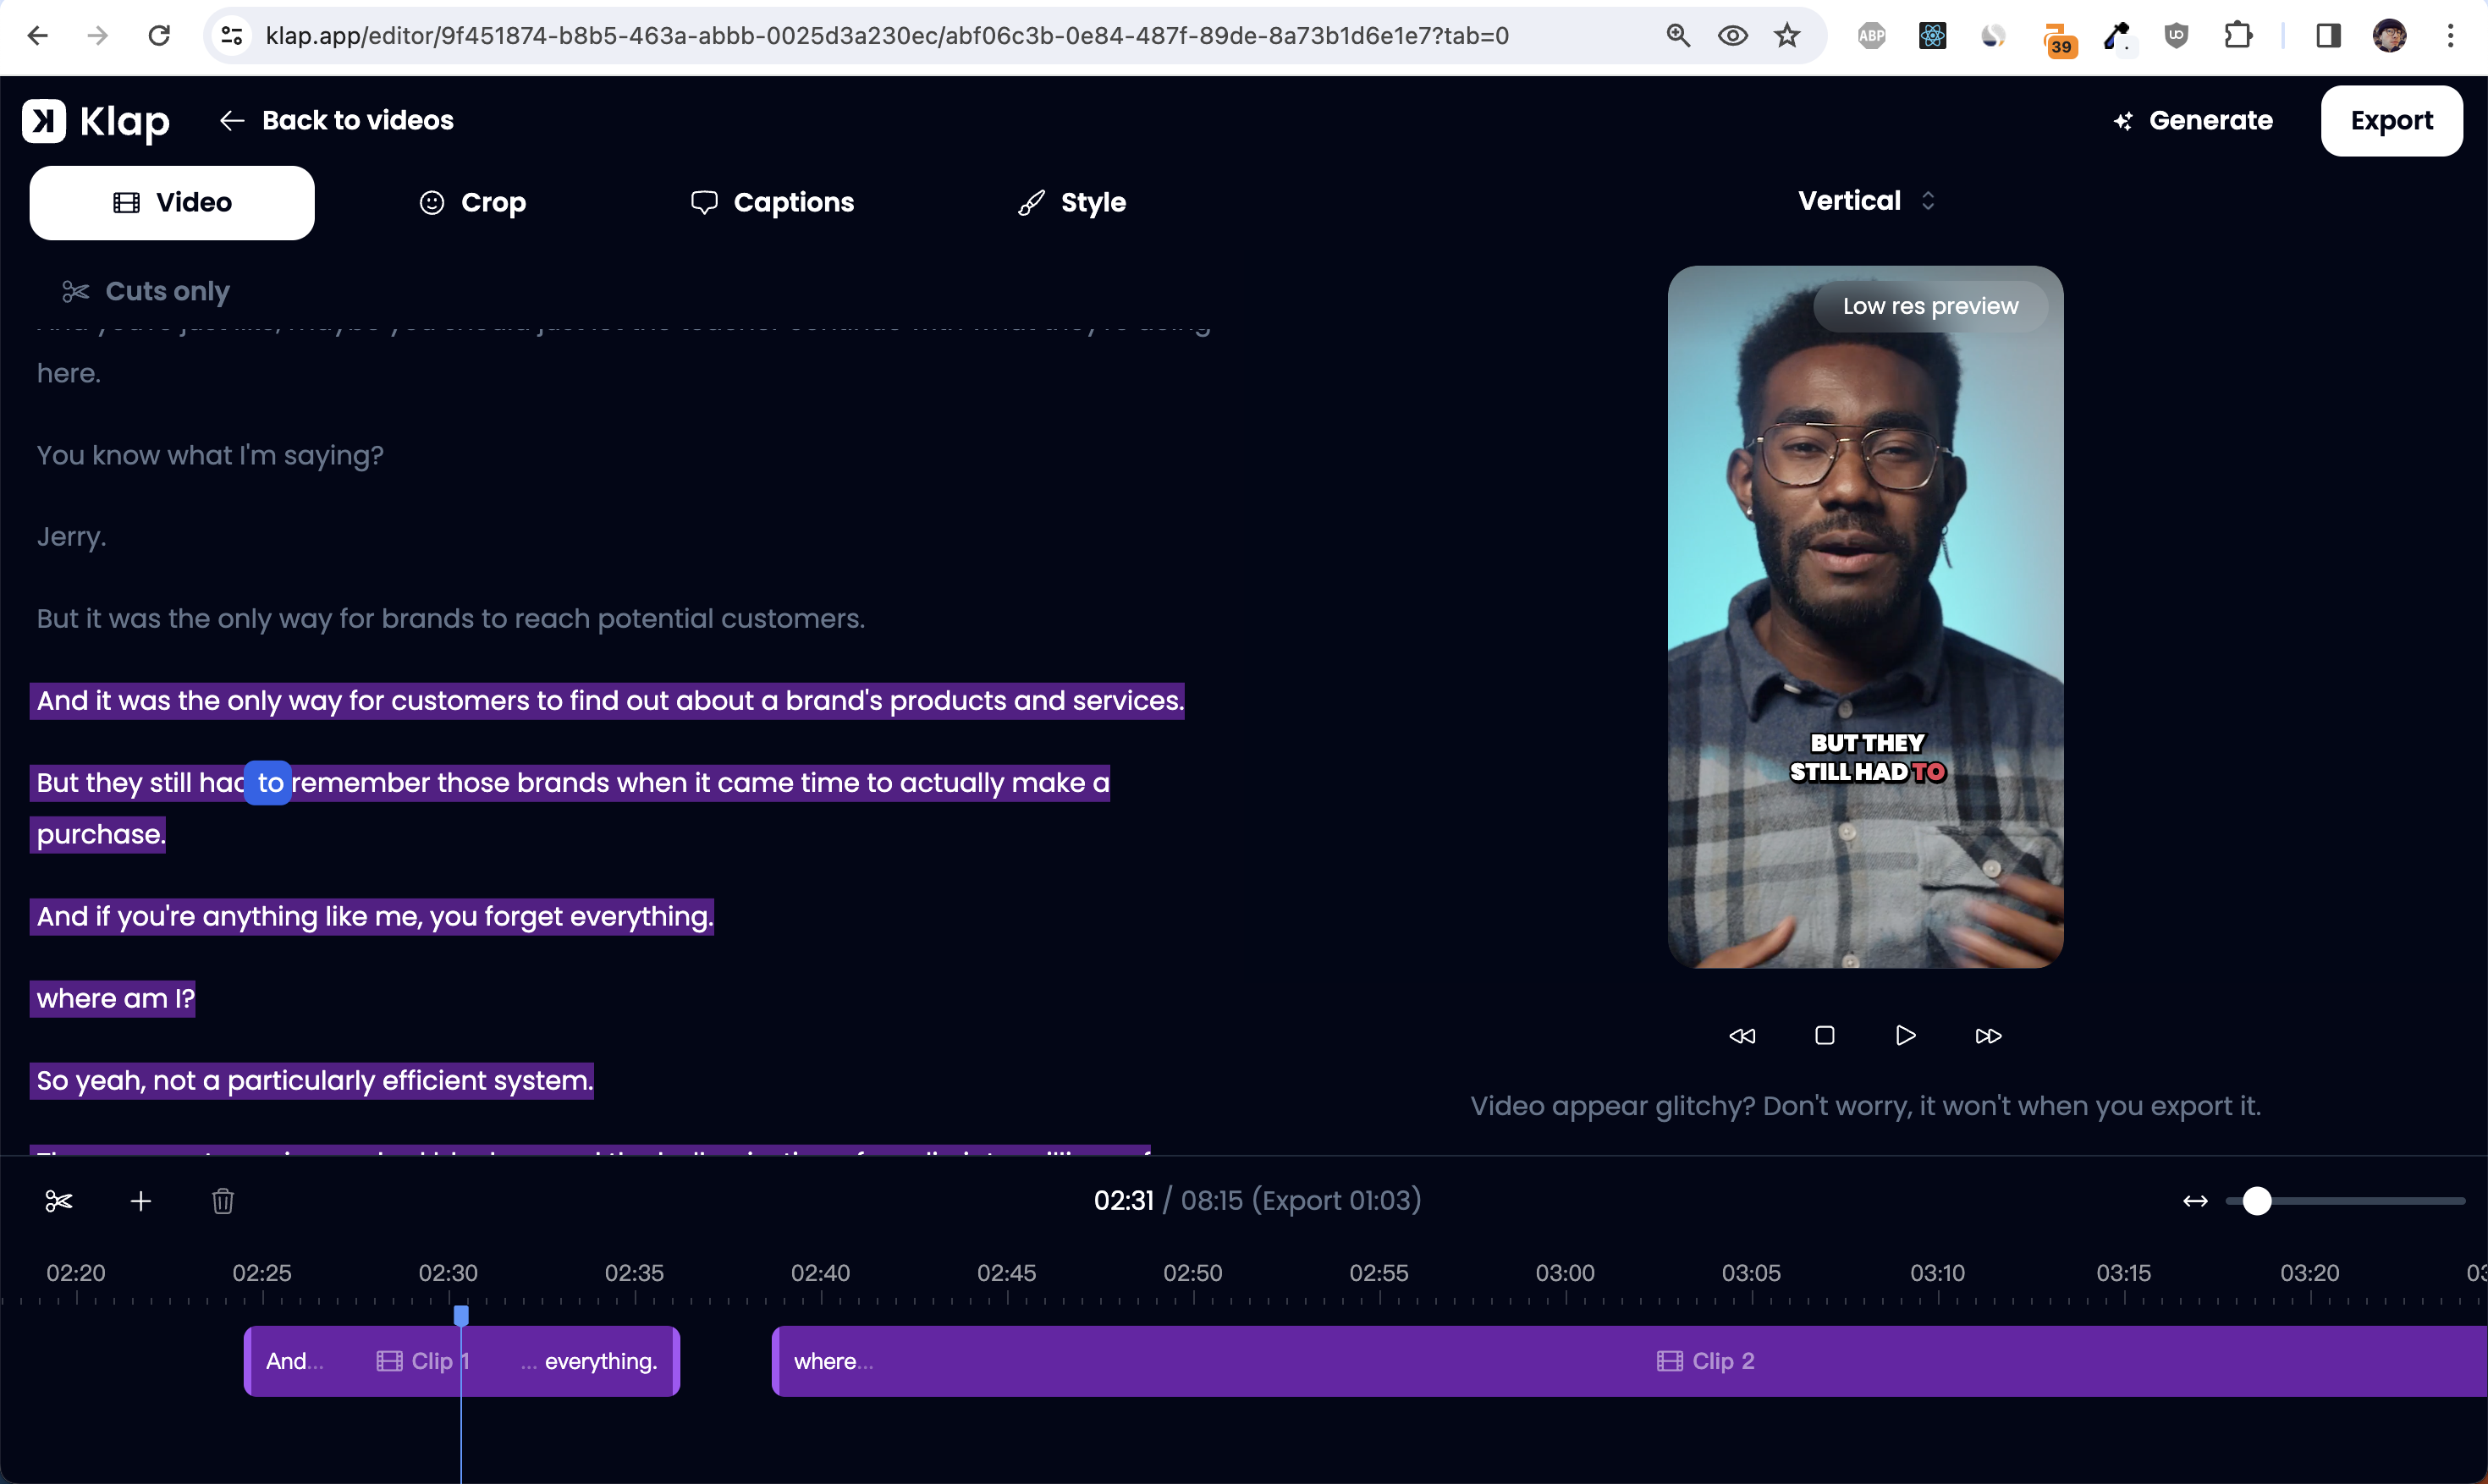Click the fit-width arrows icon beside zoom slider
The width and height of the screenshot is (2488, 1484).
point(2195,1201)
